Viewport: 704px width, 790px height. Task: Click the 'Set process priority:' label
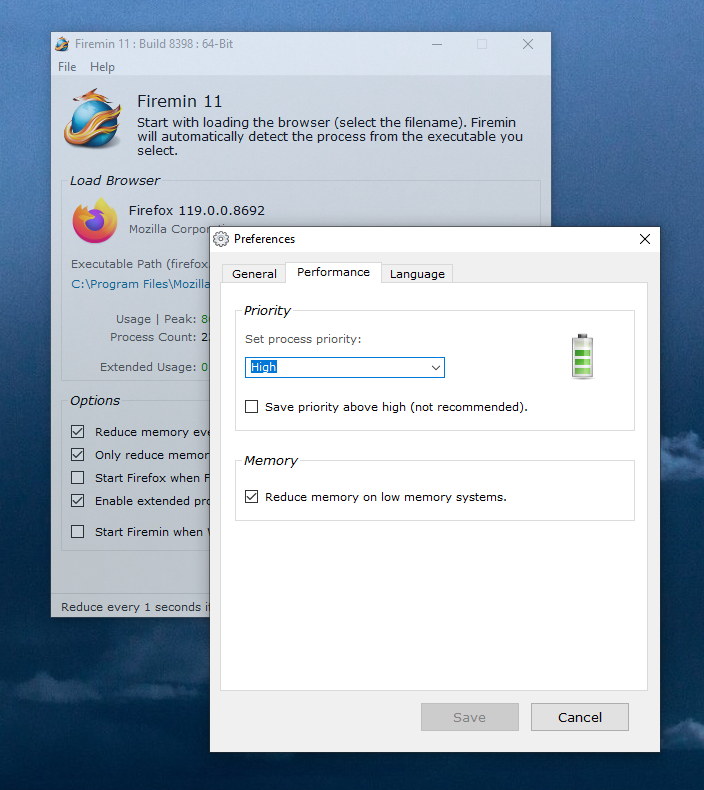[x=303, y=339]
